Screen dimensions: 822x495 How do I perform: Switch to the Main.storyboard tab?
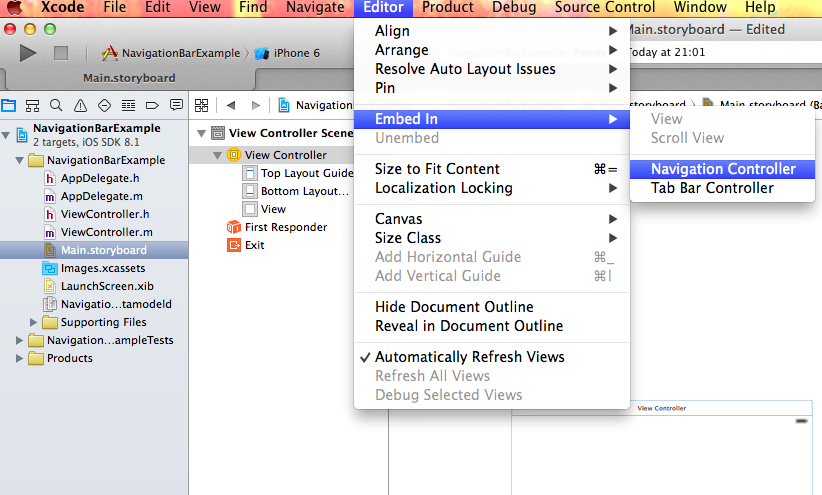click(x=129, y=78)
